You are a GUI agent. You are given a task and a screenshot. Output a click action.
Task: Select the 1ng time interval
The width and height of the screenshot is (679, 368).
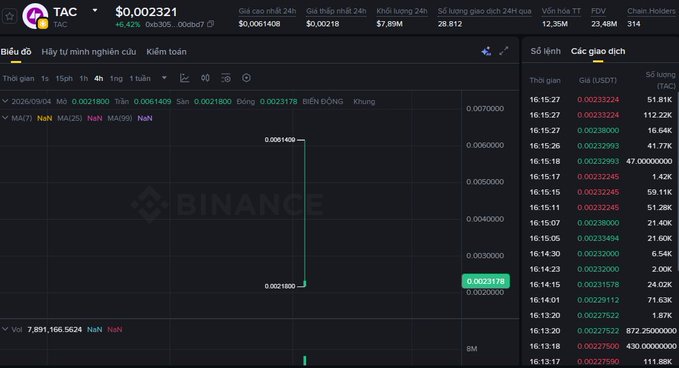coord(116,78)
